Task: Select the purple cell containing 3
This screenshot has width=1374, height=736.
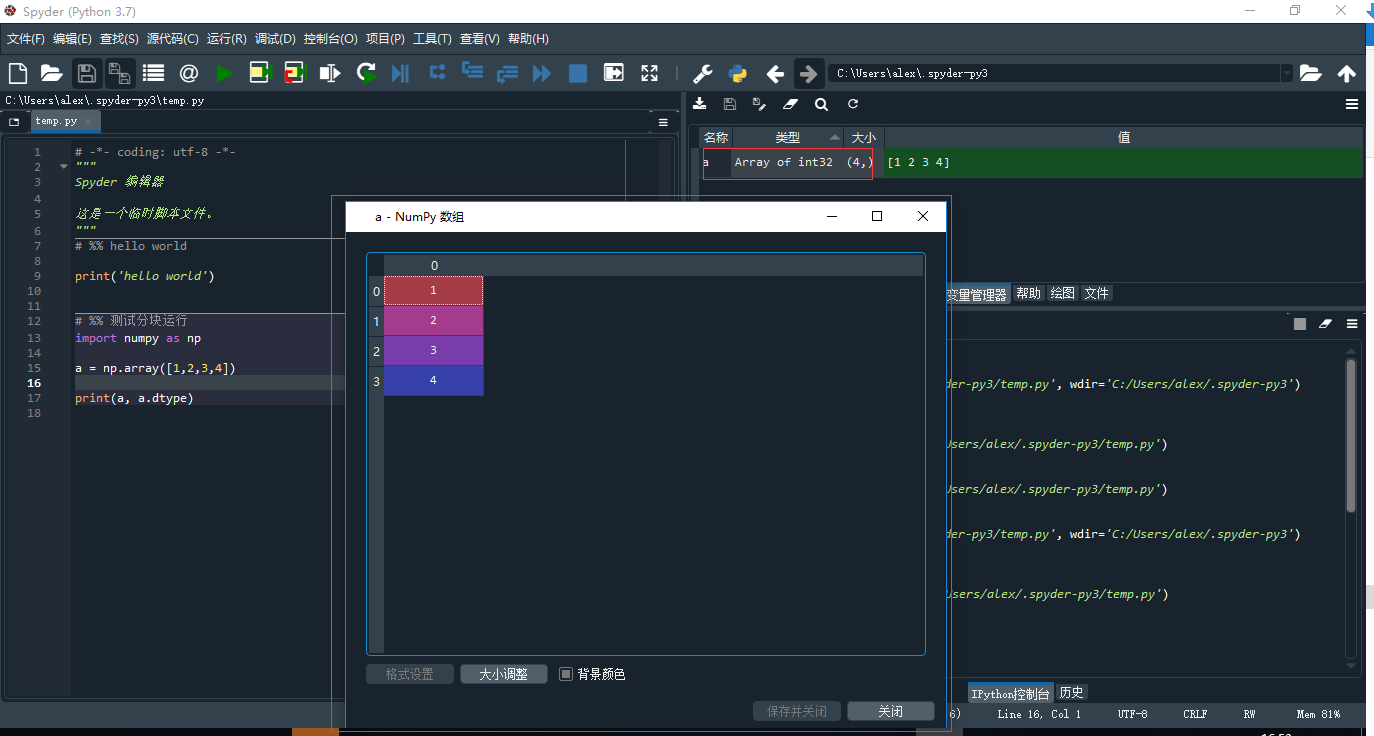Action: (433, 351)
